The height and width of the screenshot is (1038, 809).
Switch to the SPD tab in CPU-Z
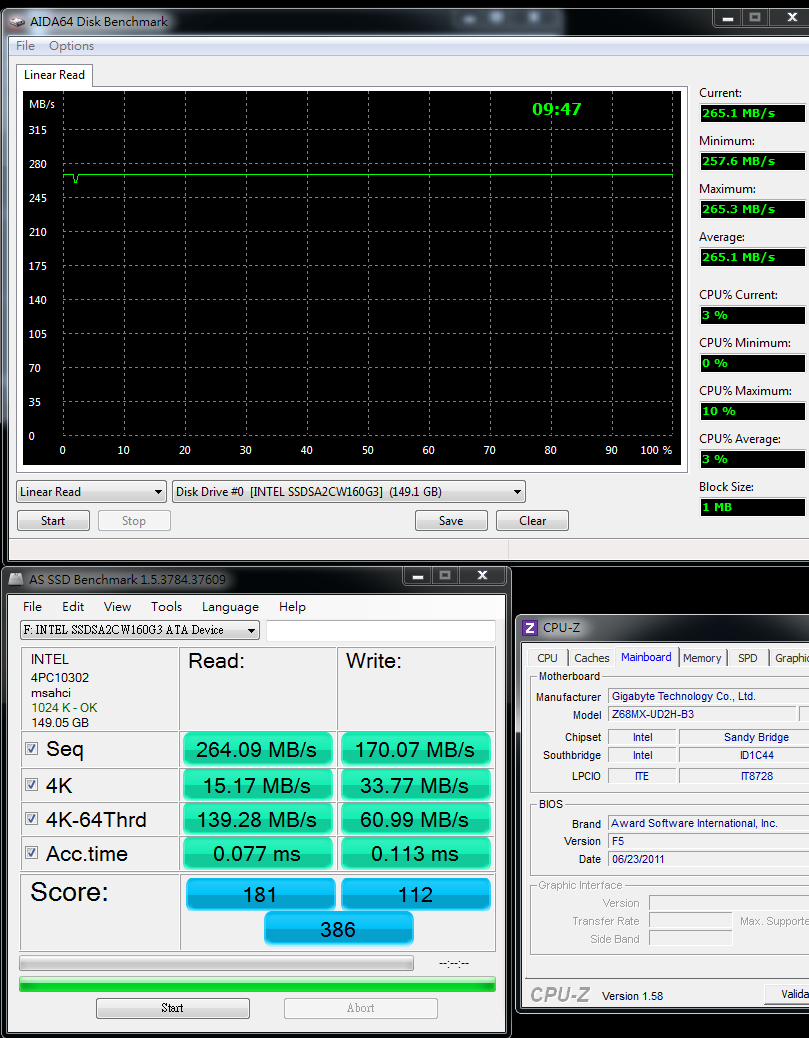click(747, 658)
